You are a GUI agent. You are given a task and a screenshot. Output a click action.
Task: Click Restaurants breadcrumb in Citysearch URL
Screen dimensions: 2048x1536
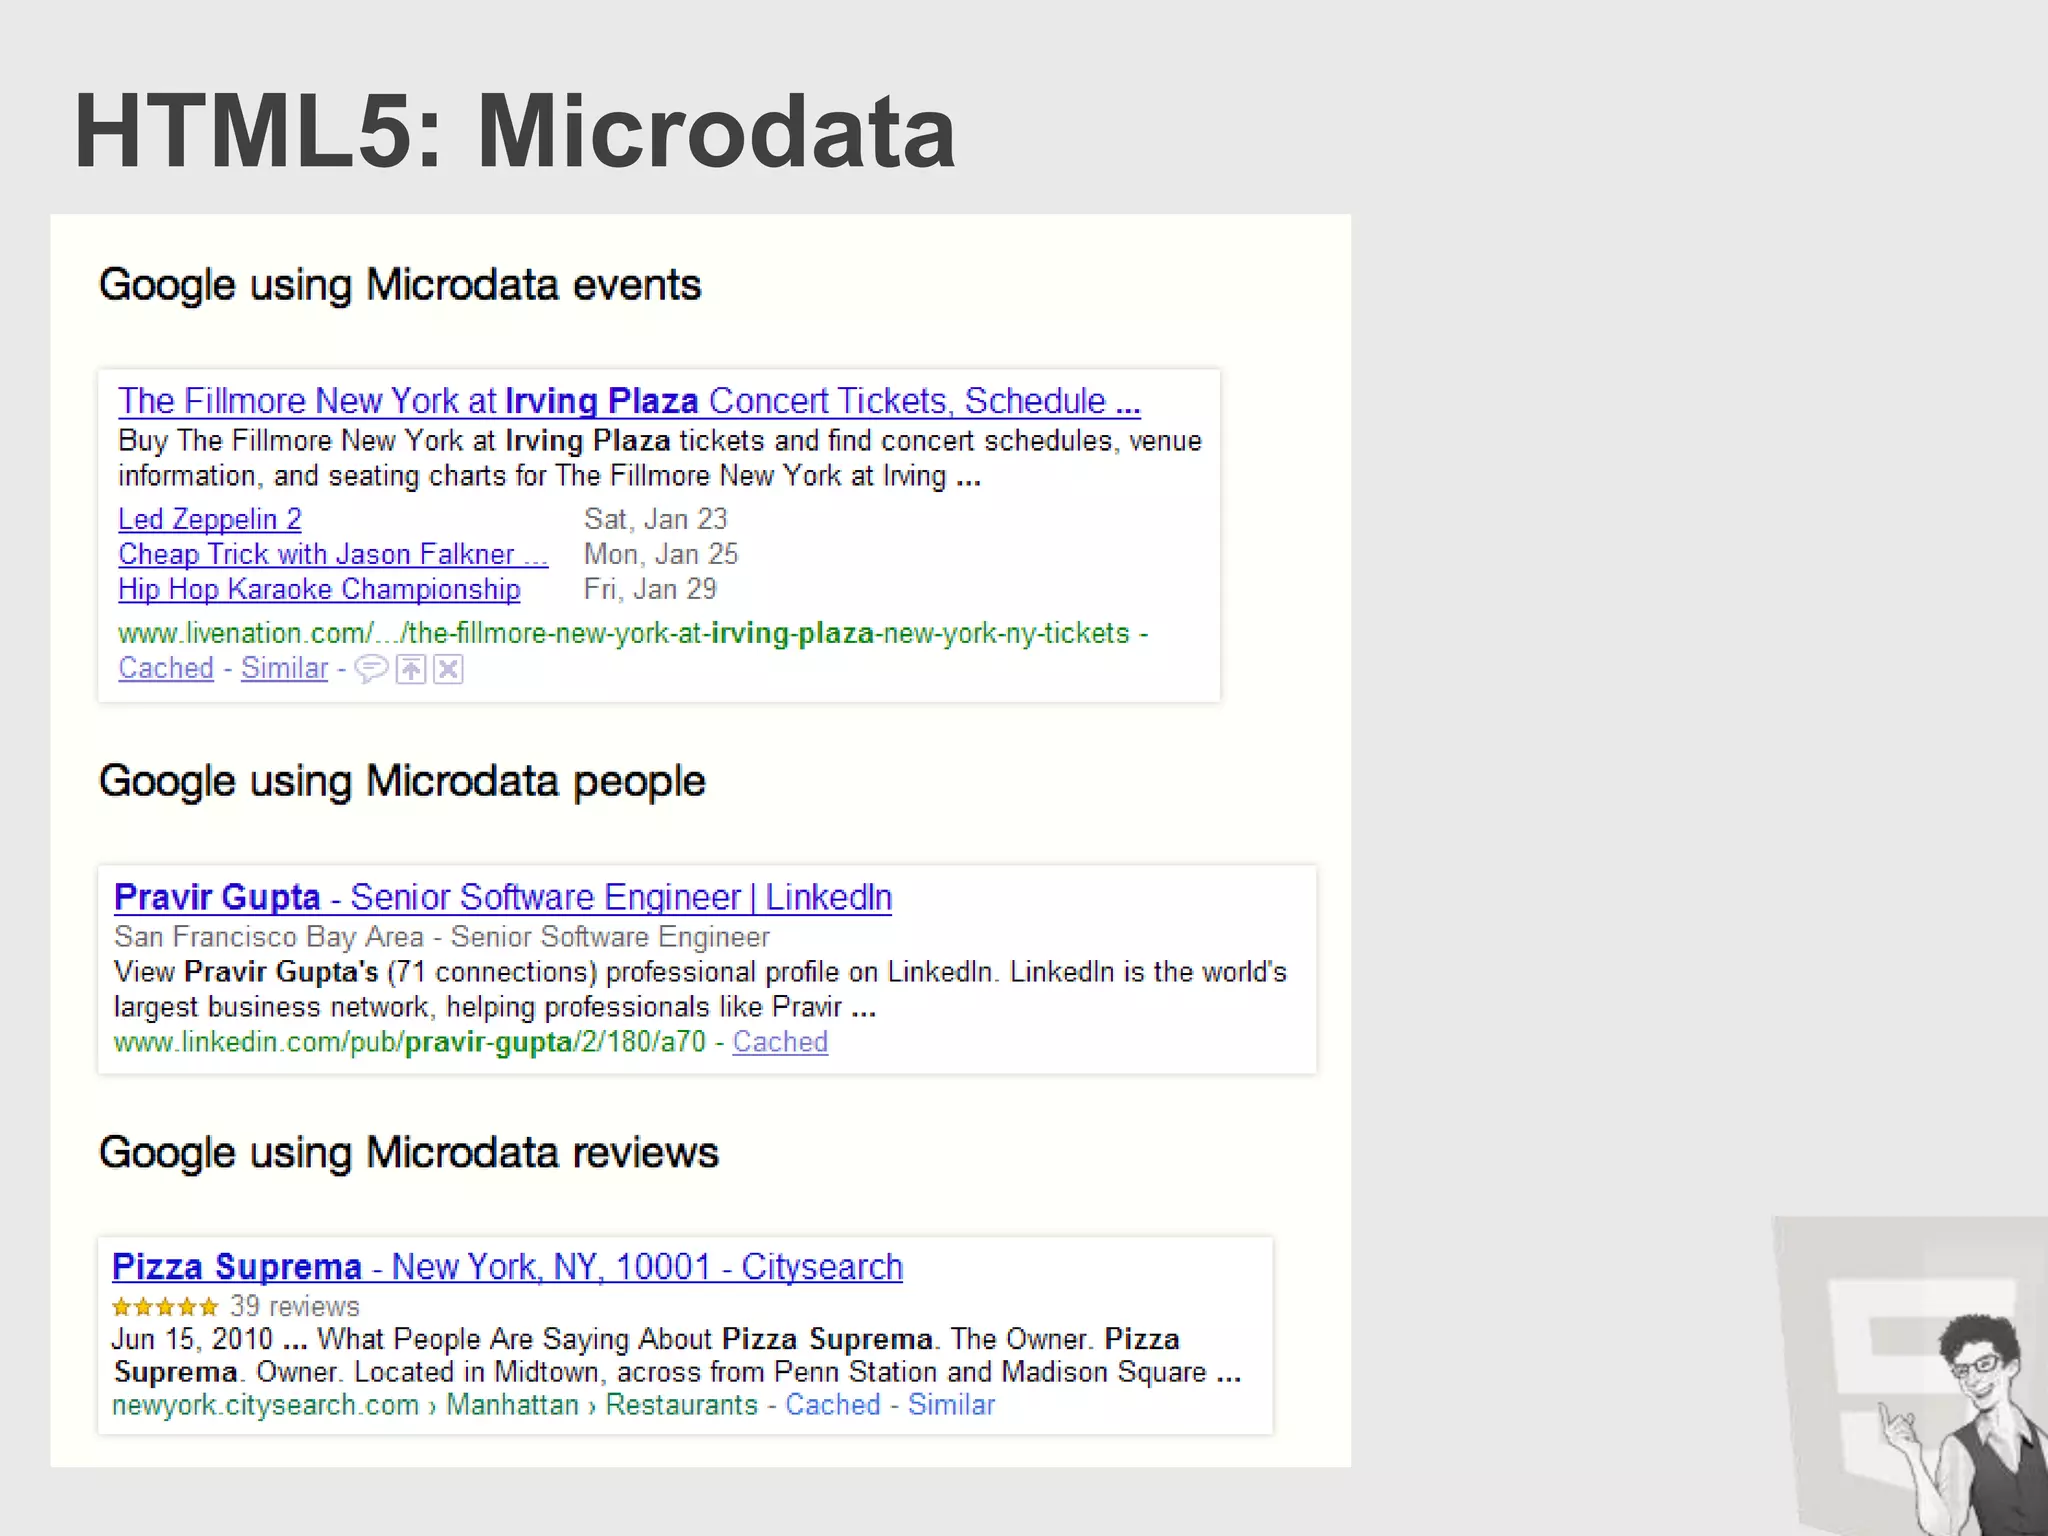[x=682, y=1405]
